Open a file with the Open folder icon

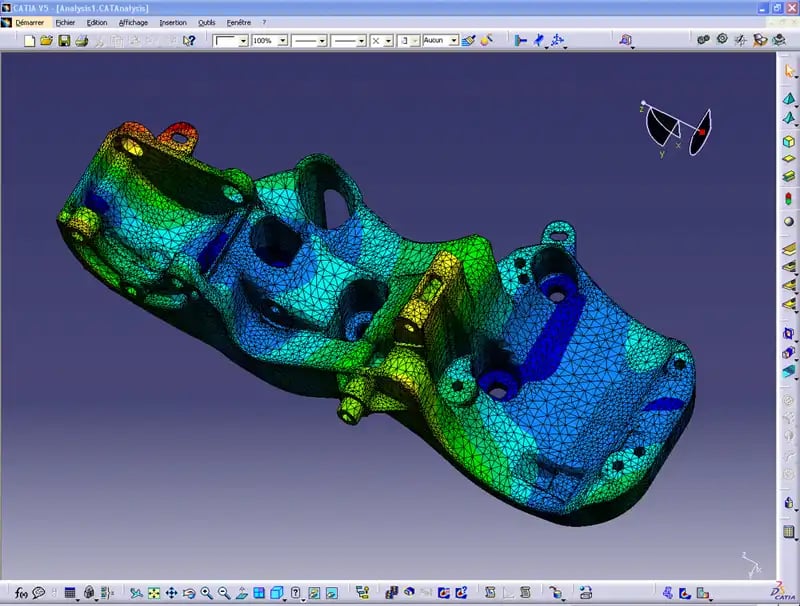coord(47,41)
